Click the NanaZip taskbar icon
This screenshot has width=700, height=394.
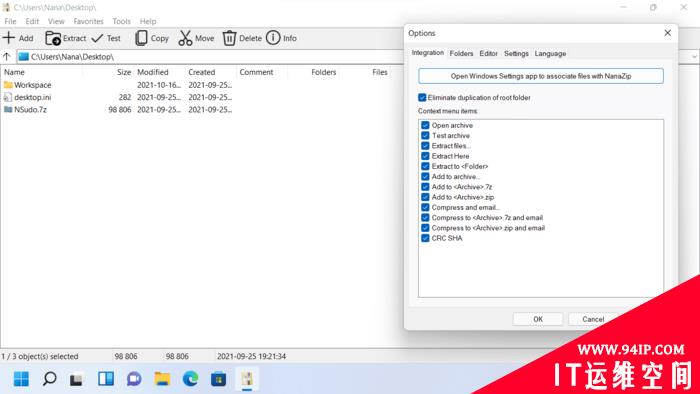click(247, 379)
